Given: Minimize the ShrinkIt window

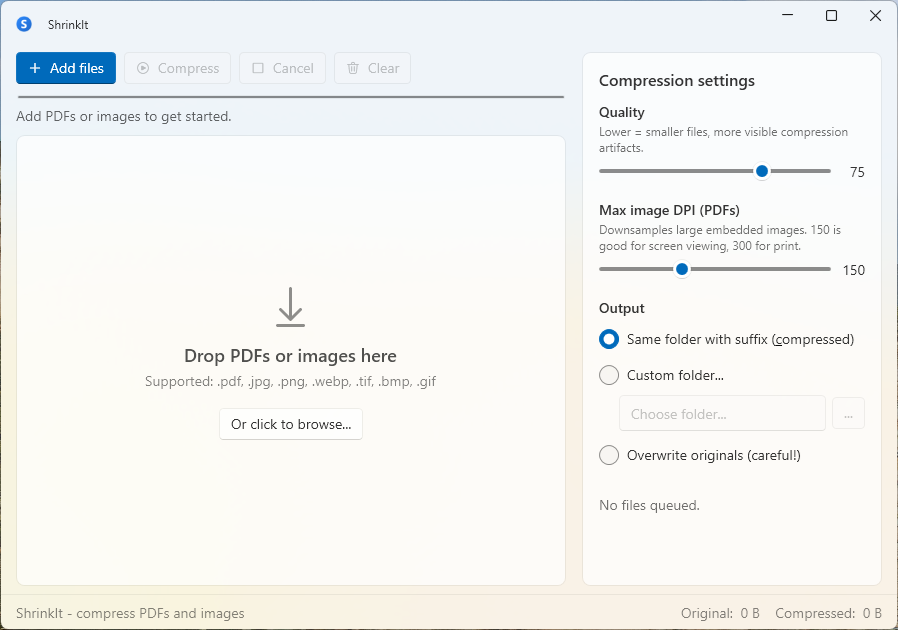Looking at the screenshot, I should [x=787, y=15].
